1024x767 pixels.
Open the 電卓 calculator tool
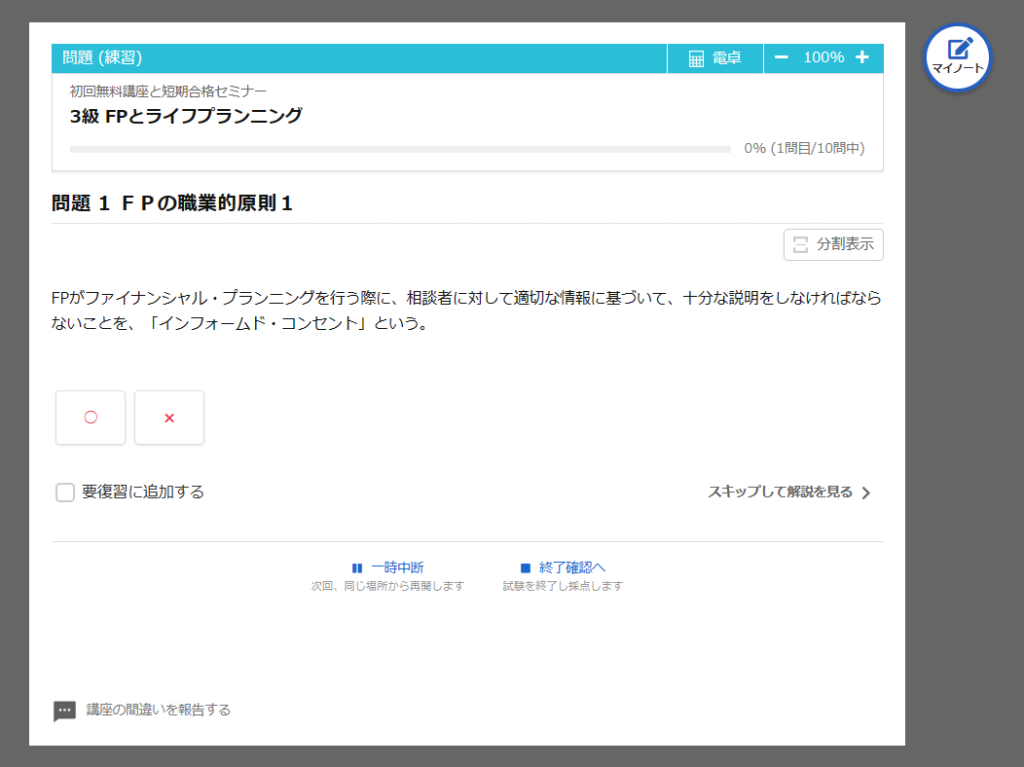715,58
